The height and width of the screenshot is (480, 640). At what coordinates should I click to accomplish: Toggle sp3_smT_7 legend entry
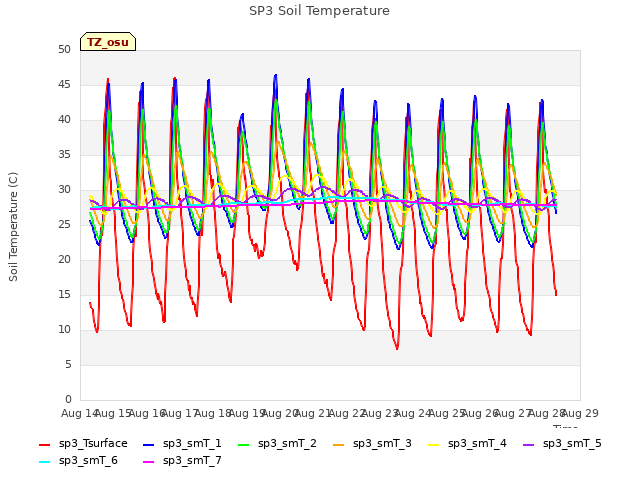click(182, 461)
